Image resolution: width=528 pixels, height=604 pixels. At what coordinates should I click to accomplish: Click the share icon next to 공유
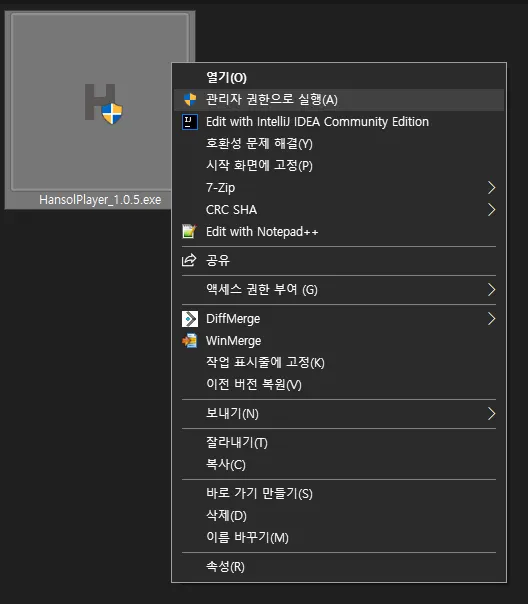[189, 260]
